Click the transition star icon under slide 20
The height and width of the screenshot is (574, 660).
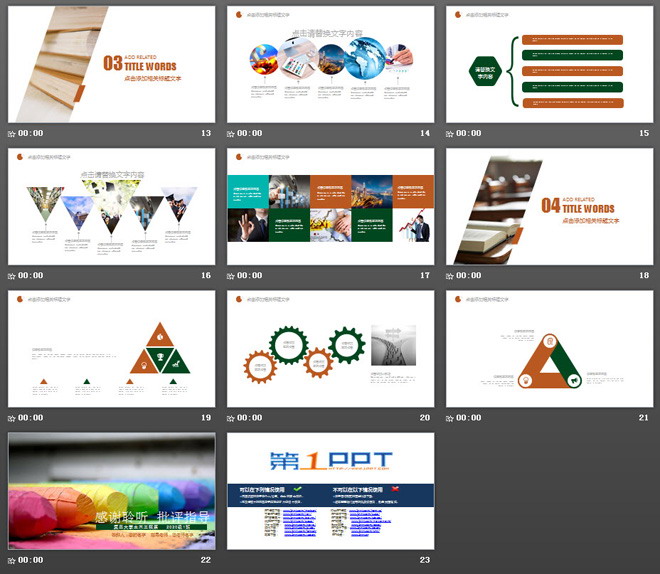[x=232, y=418]
